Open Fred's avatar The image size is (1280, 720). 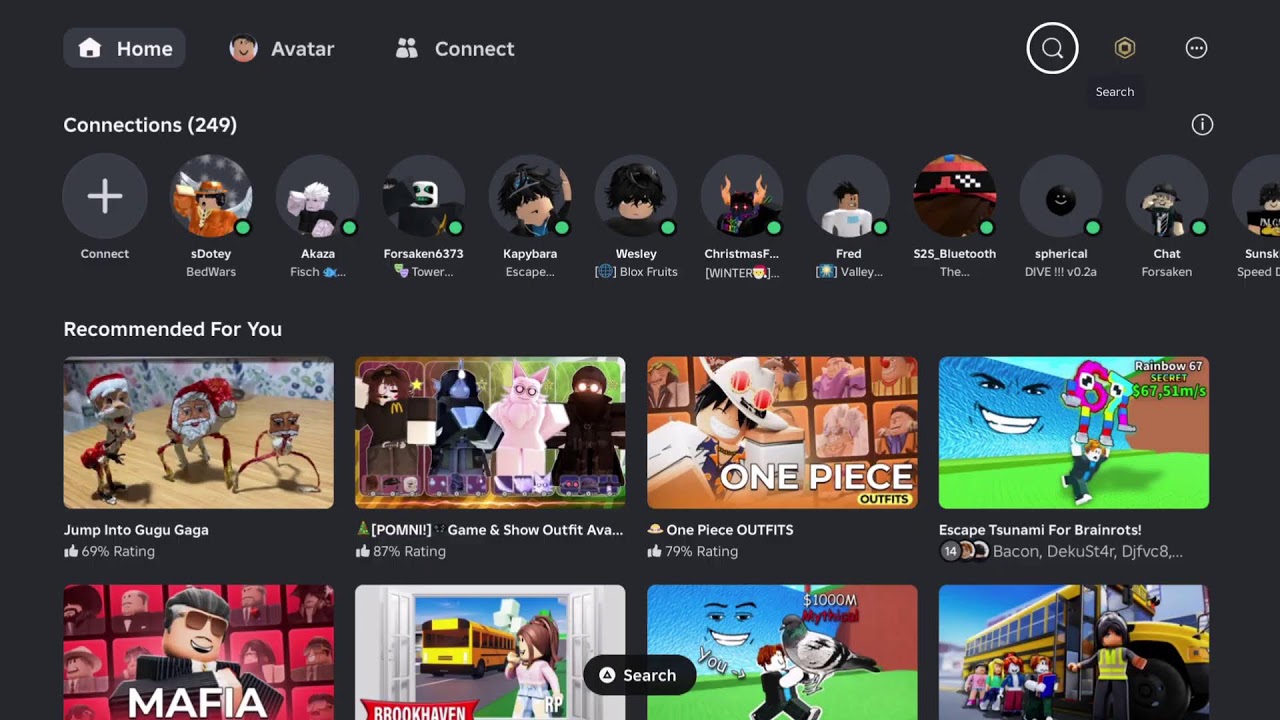tap(848, 196)
